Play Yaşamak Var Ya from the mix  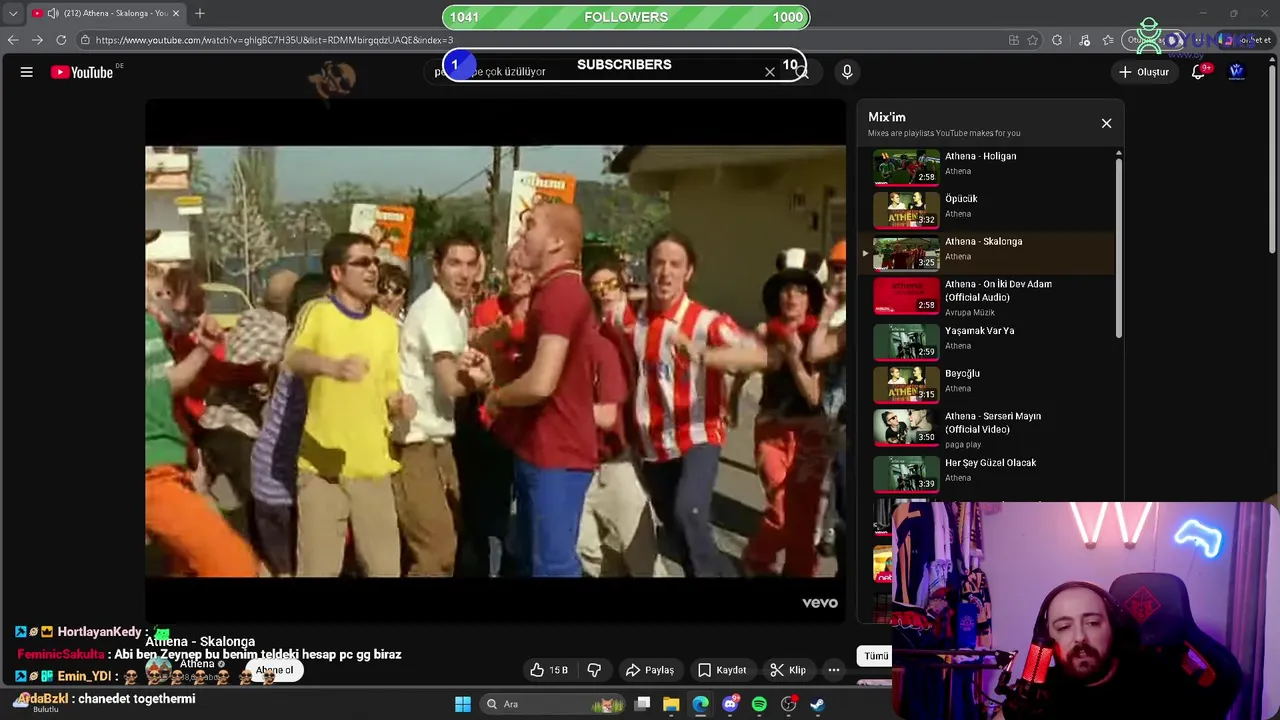tap(988, 340)
